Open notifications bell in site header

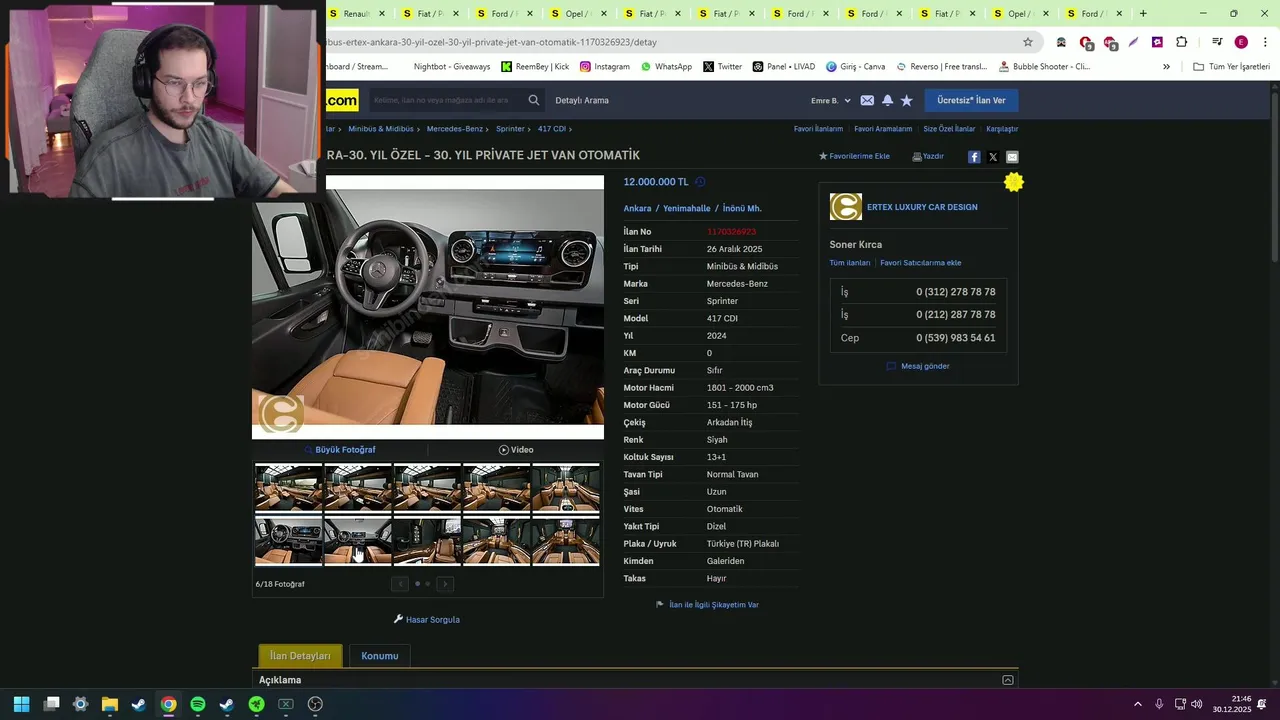(x=887, y=100)
